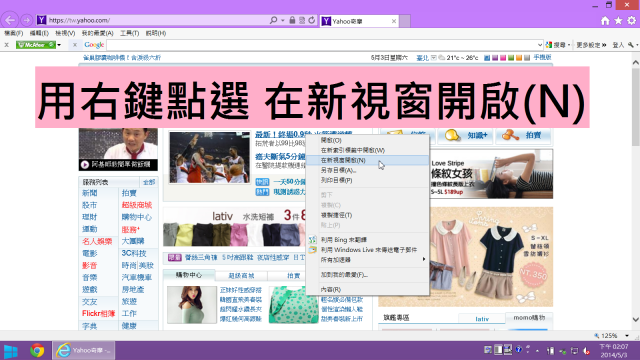Click the page scrollbar down arrow
Viewport: 640px width, 360px height.
click(636, 319)
